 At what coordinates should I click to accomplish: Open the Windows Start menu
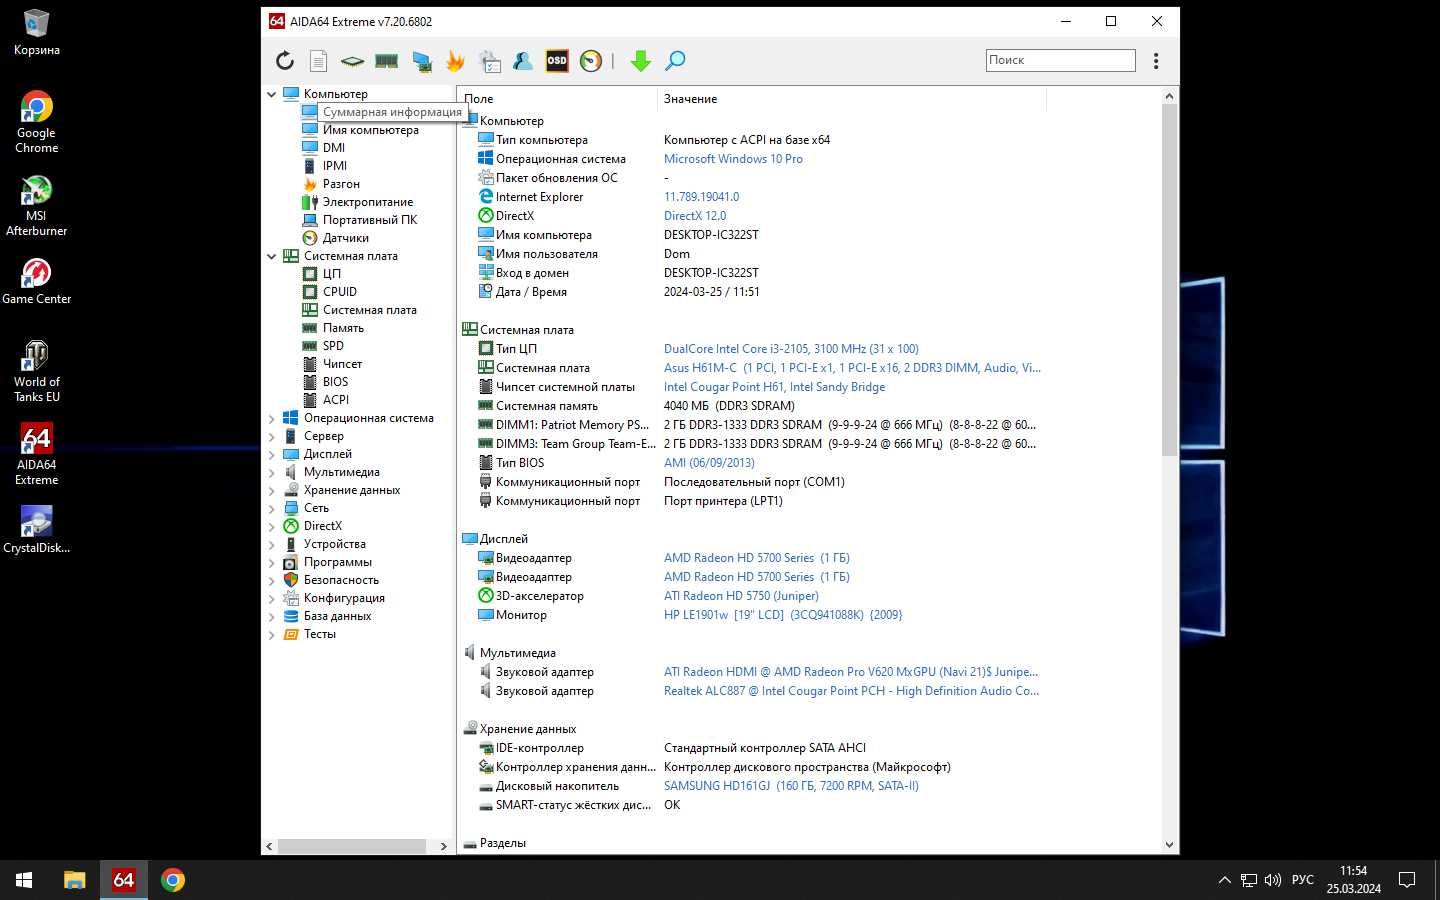coord(24,880)
